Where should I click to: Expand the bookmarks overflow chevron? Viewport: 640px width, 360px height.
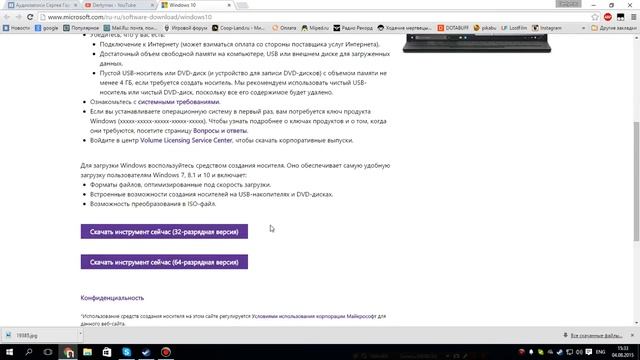(583, 28)
